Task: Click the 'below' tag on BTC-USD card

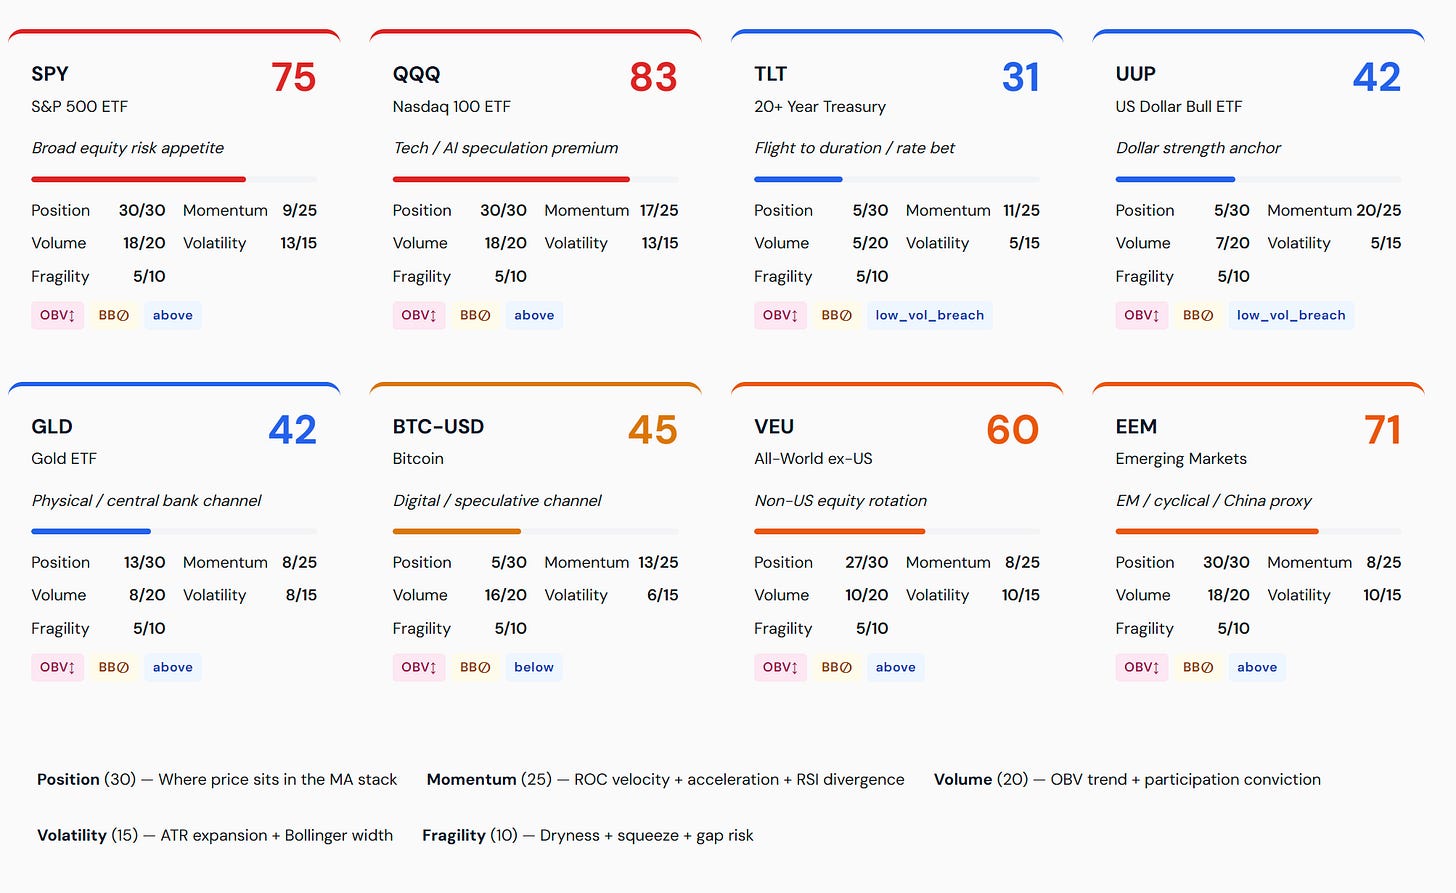Action: coord(534,667)
